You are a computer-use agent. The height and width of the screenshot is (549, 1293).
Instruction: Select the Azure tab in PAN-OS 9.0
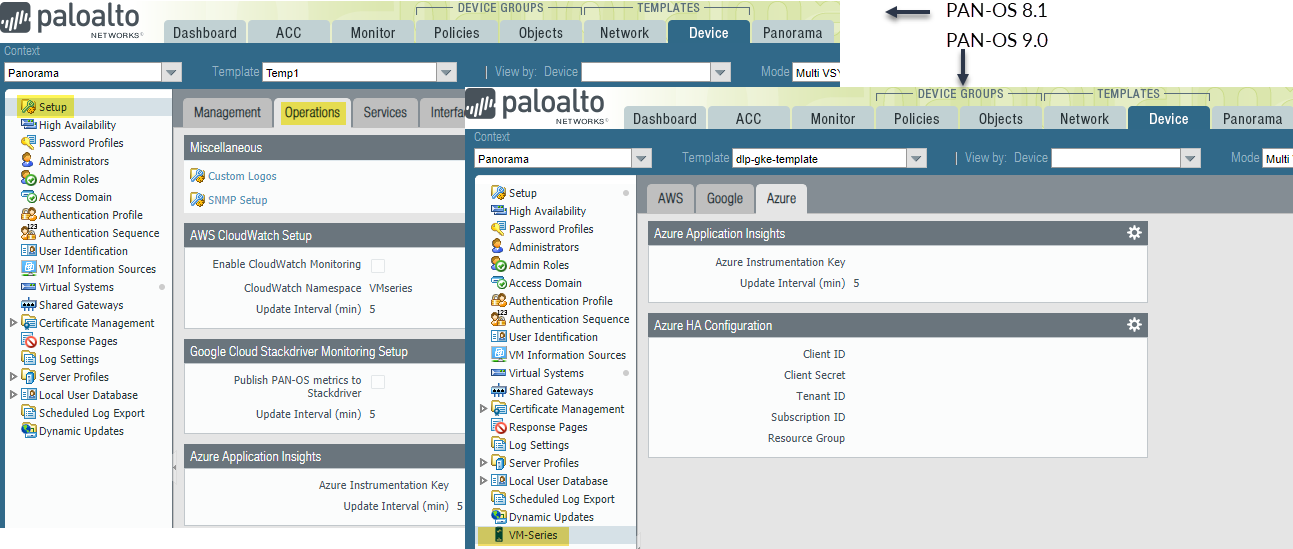782,198
